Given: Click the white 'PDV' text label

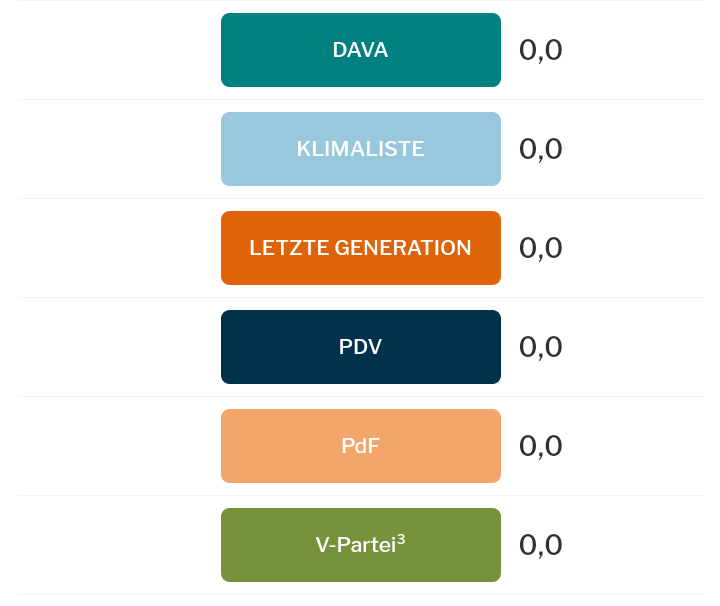Looking at the screenshot, I should coord(360,347).
